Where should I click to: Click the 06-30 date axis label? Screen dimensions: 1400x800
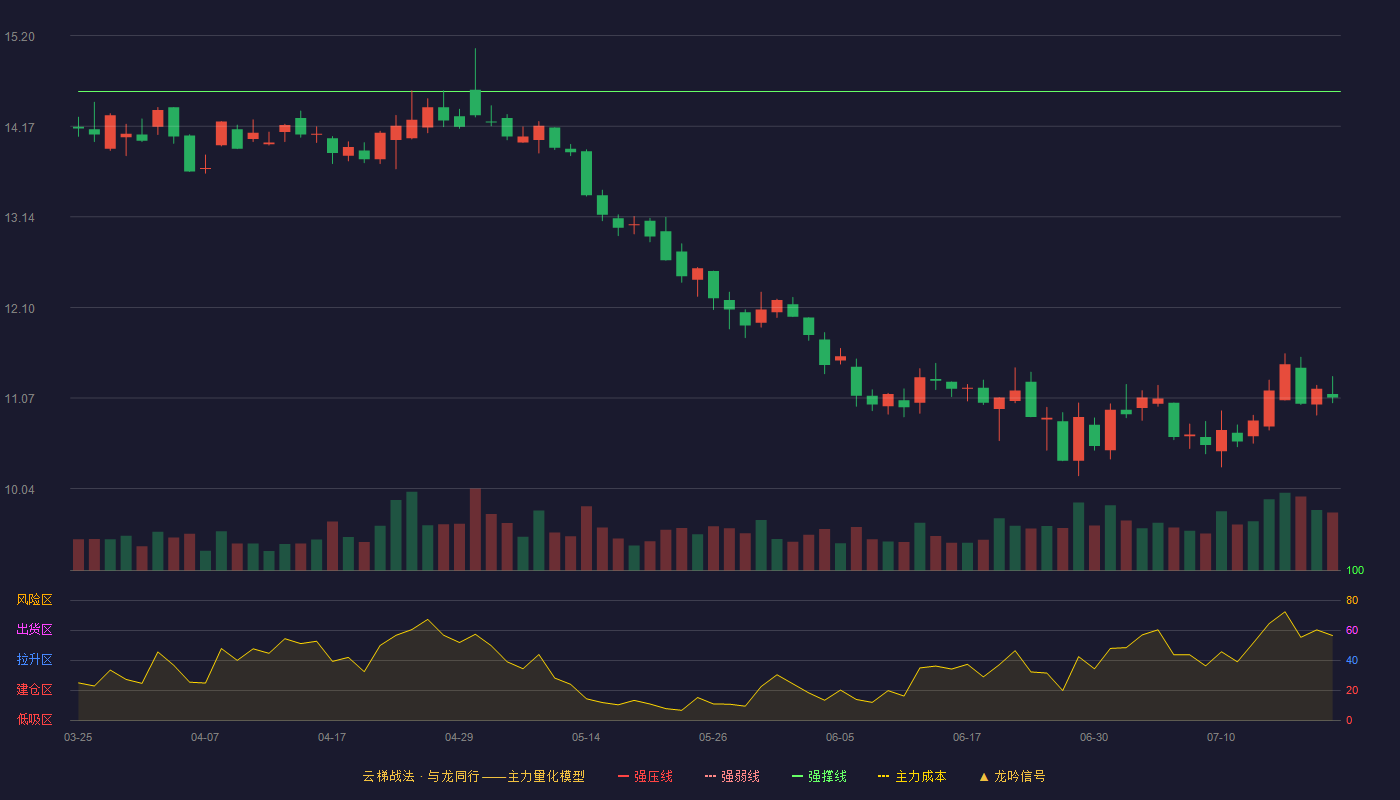tap(1094, 737)
